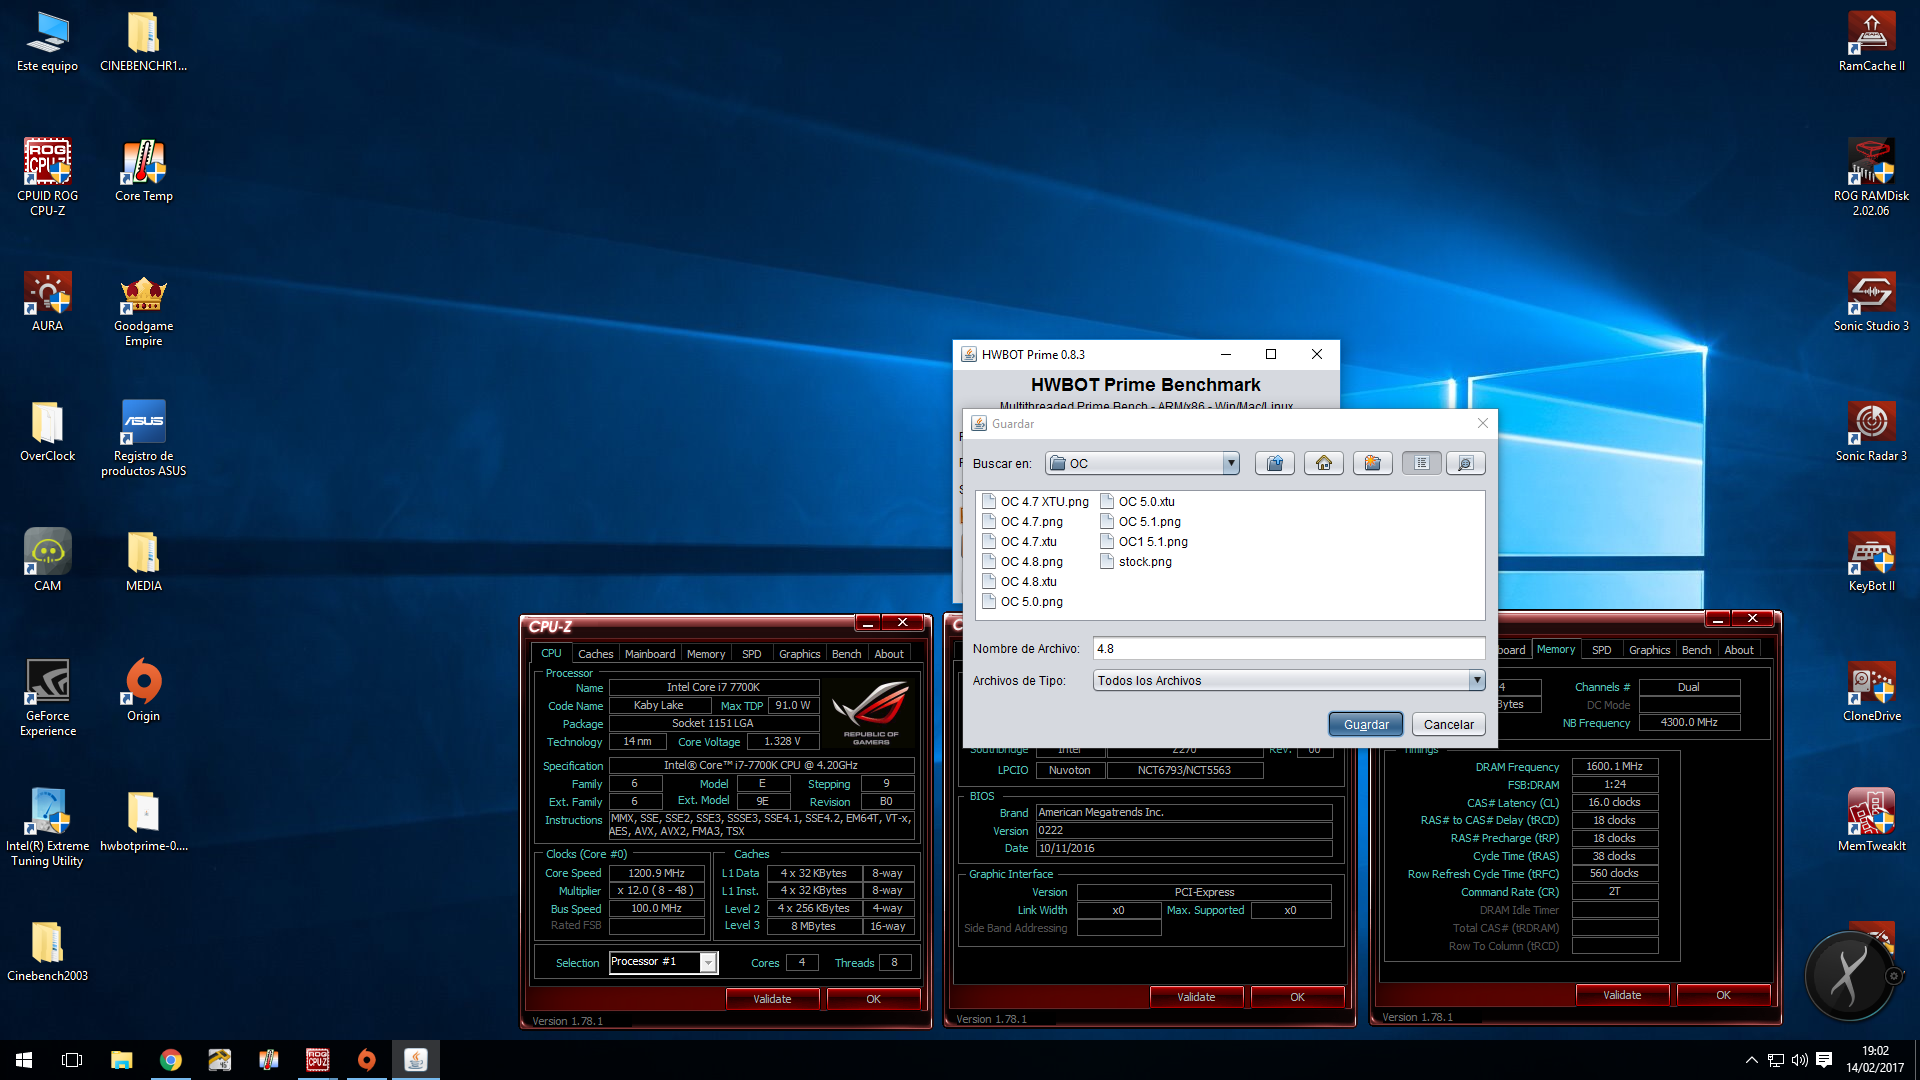Screen dimensions: 1920x1080
Task: Click OK in the right CPU-Z window
Action: [1724, 995]
